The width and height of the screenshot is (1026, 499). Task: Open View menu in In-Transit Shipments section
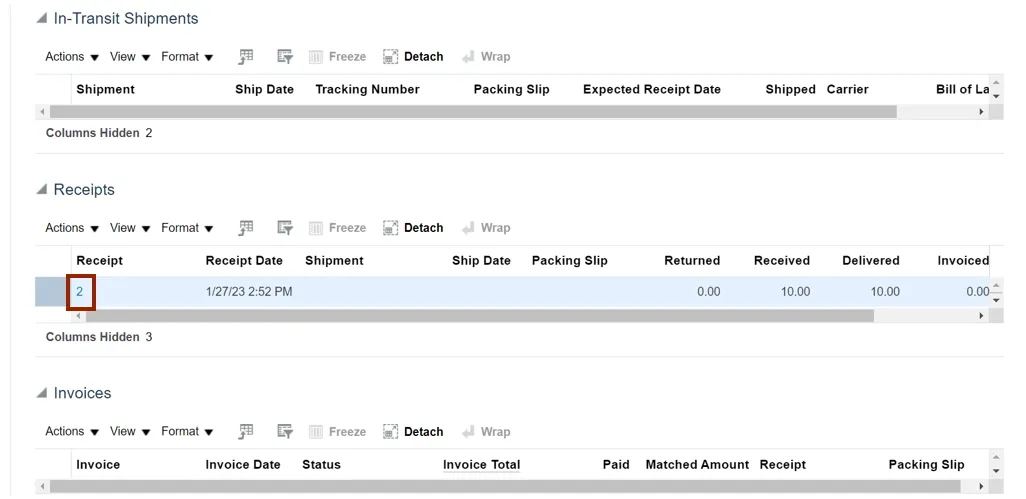pyautogui.click(x=130, y=57)
